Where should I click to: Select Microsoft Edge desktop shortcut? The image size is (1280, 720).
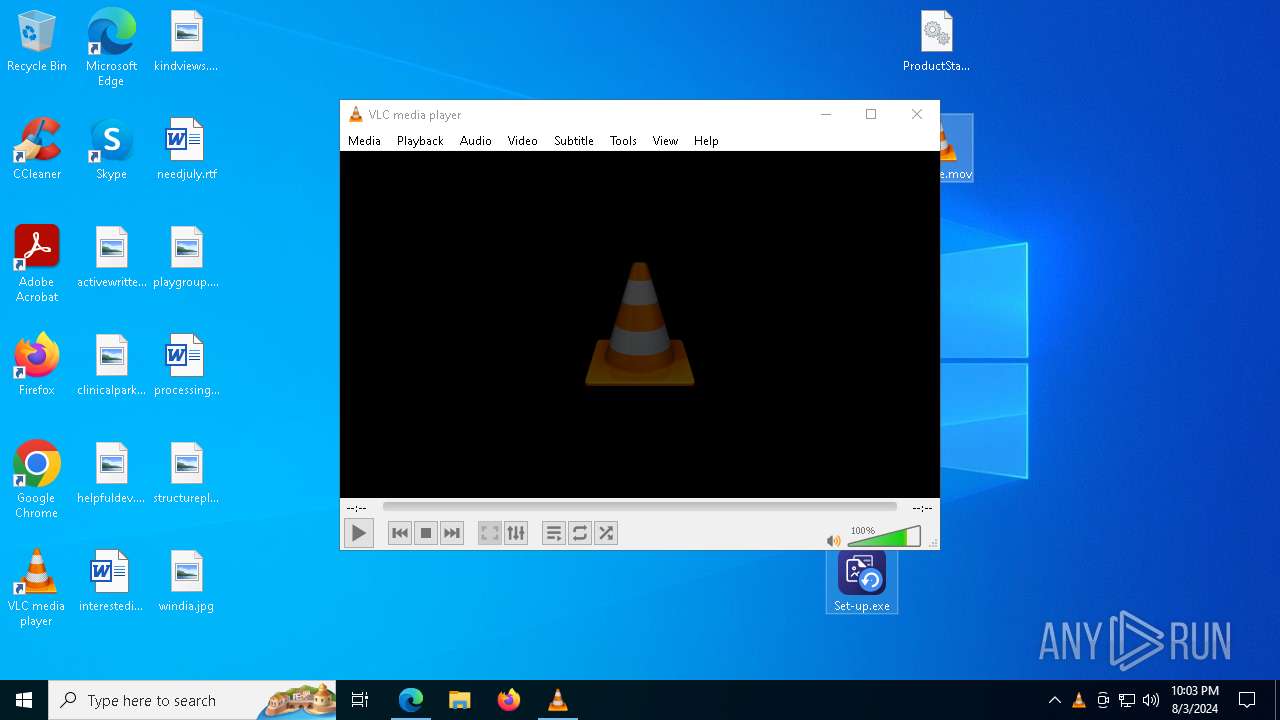point(111,48)
